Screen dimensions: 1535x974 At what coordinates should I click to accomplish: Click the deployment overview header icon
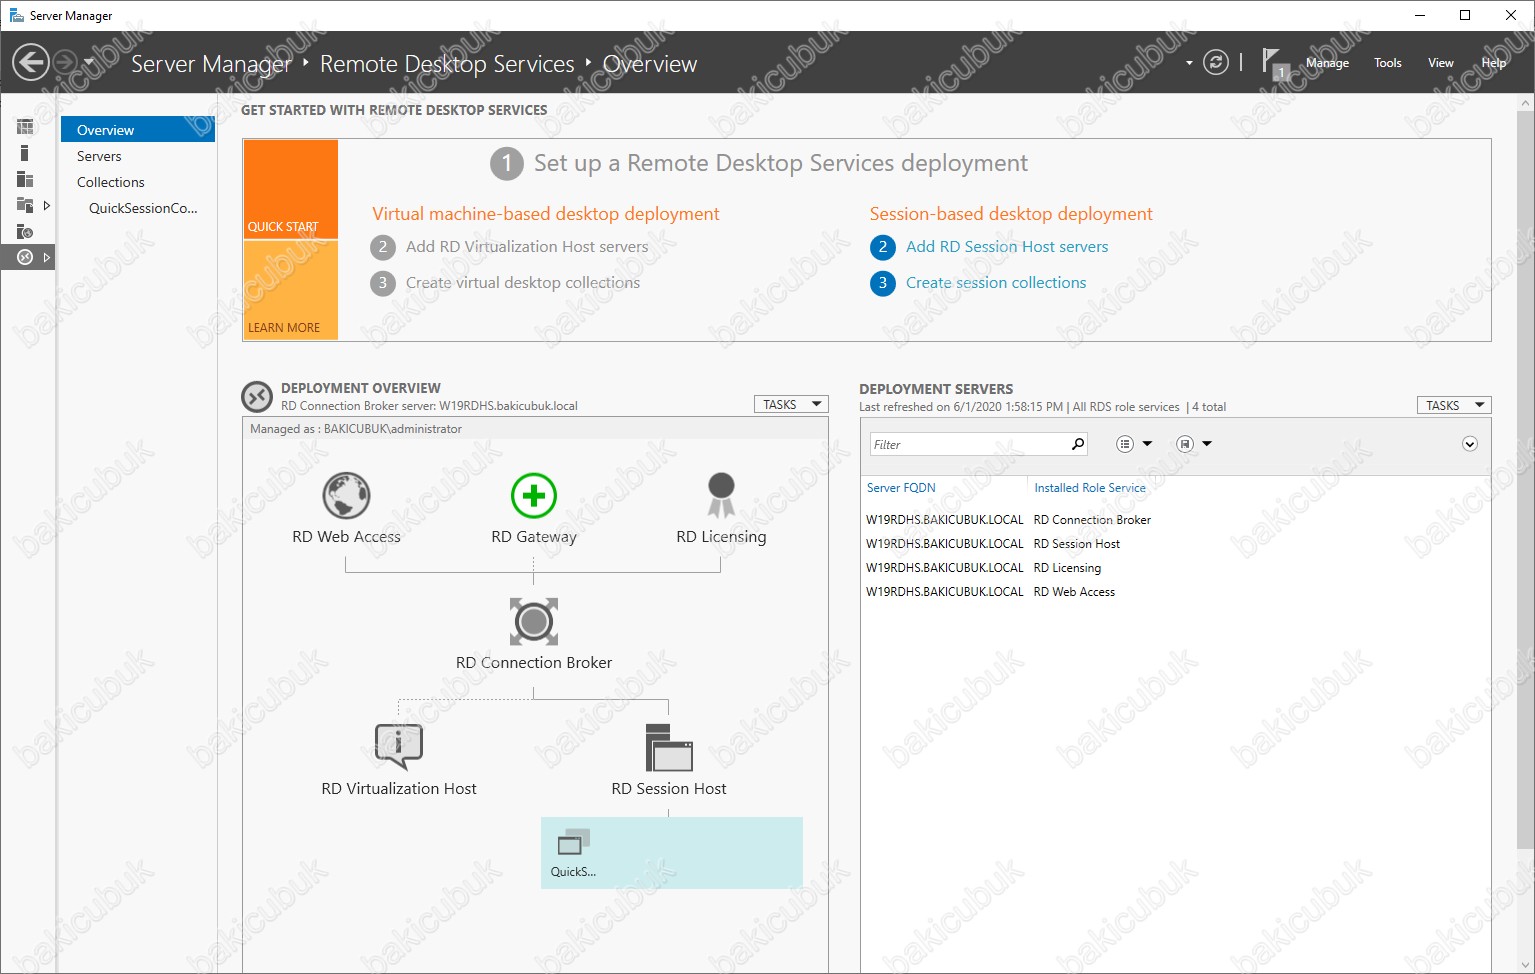tap(257, 397)
